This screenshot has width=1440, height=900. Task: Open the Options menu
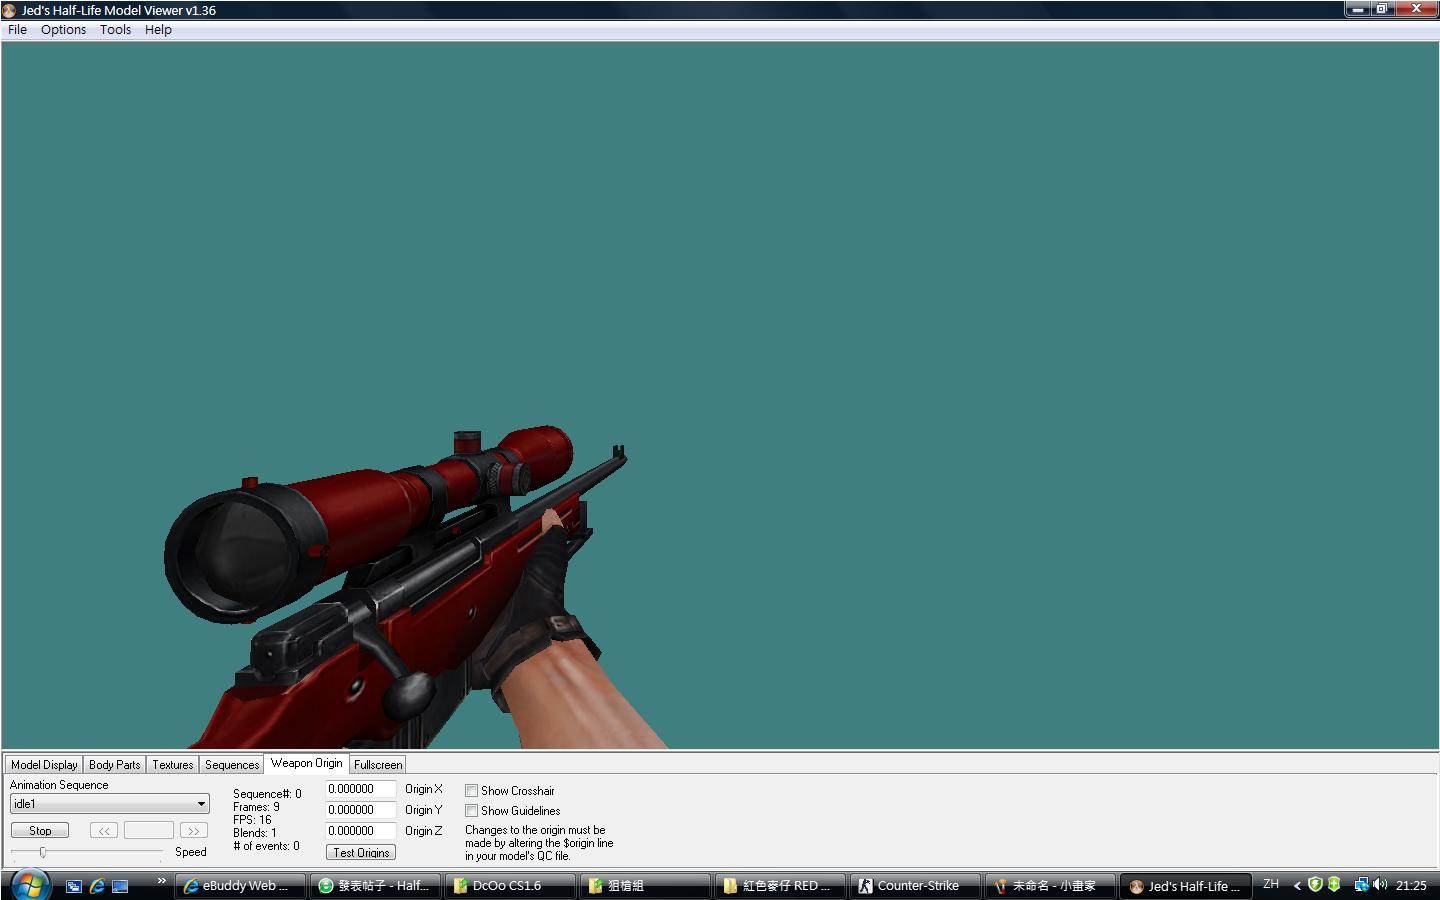[63, 30]
